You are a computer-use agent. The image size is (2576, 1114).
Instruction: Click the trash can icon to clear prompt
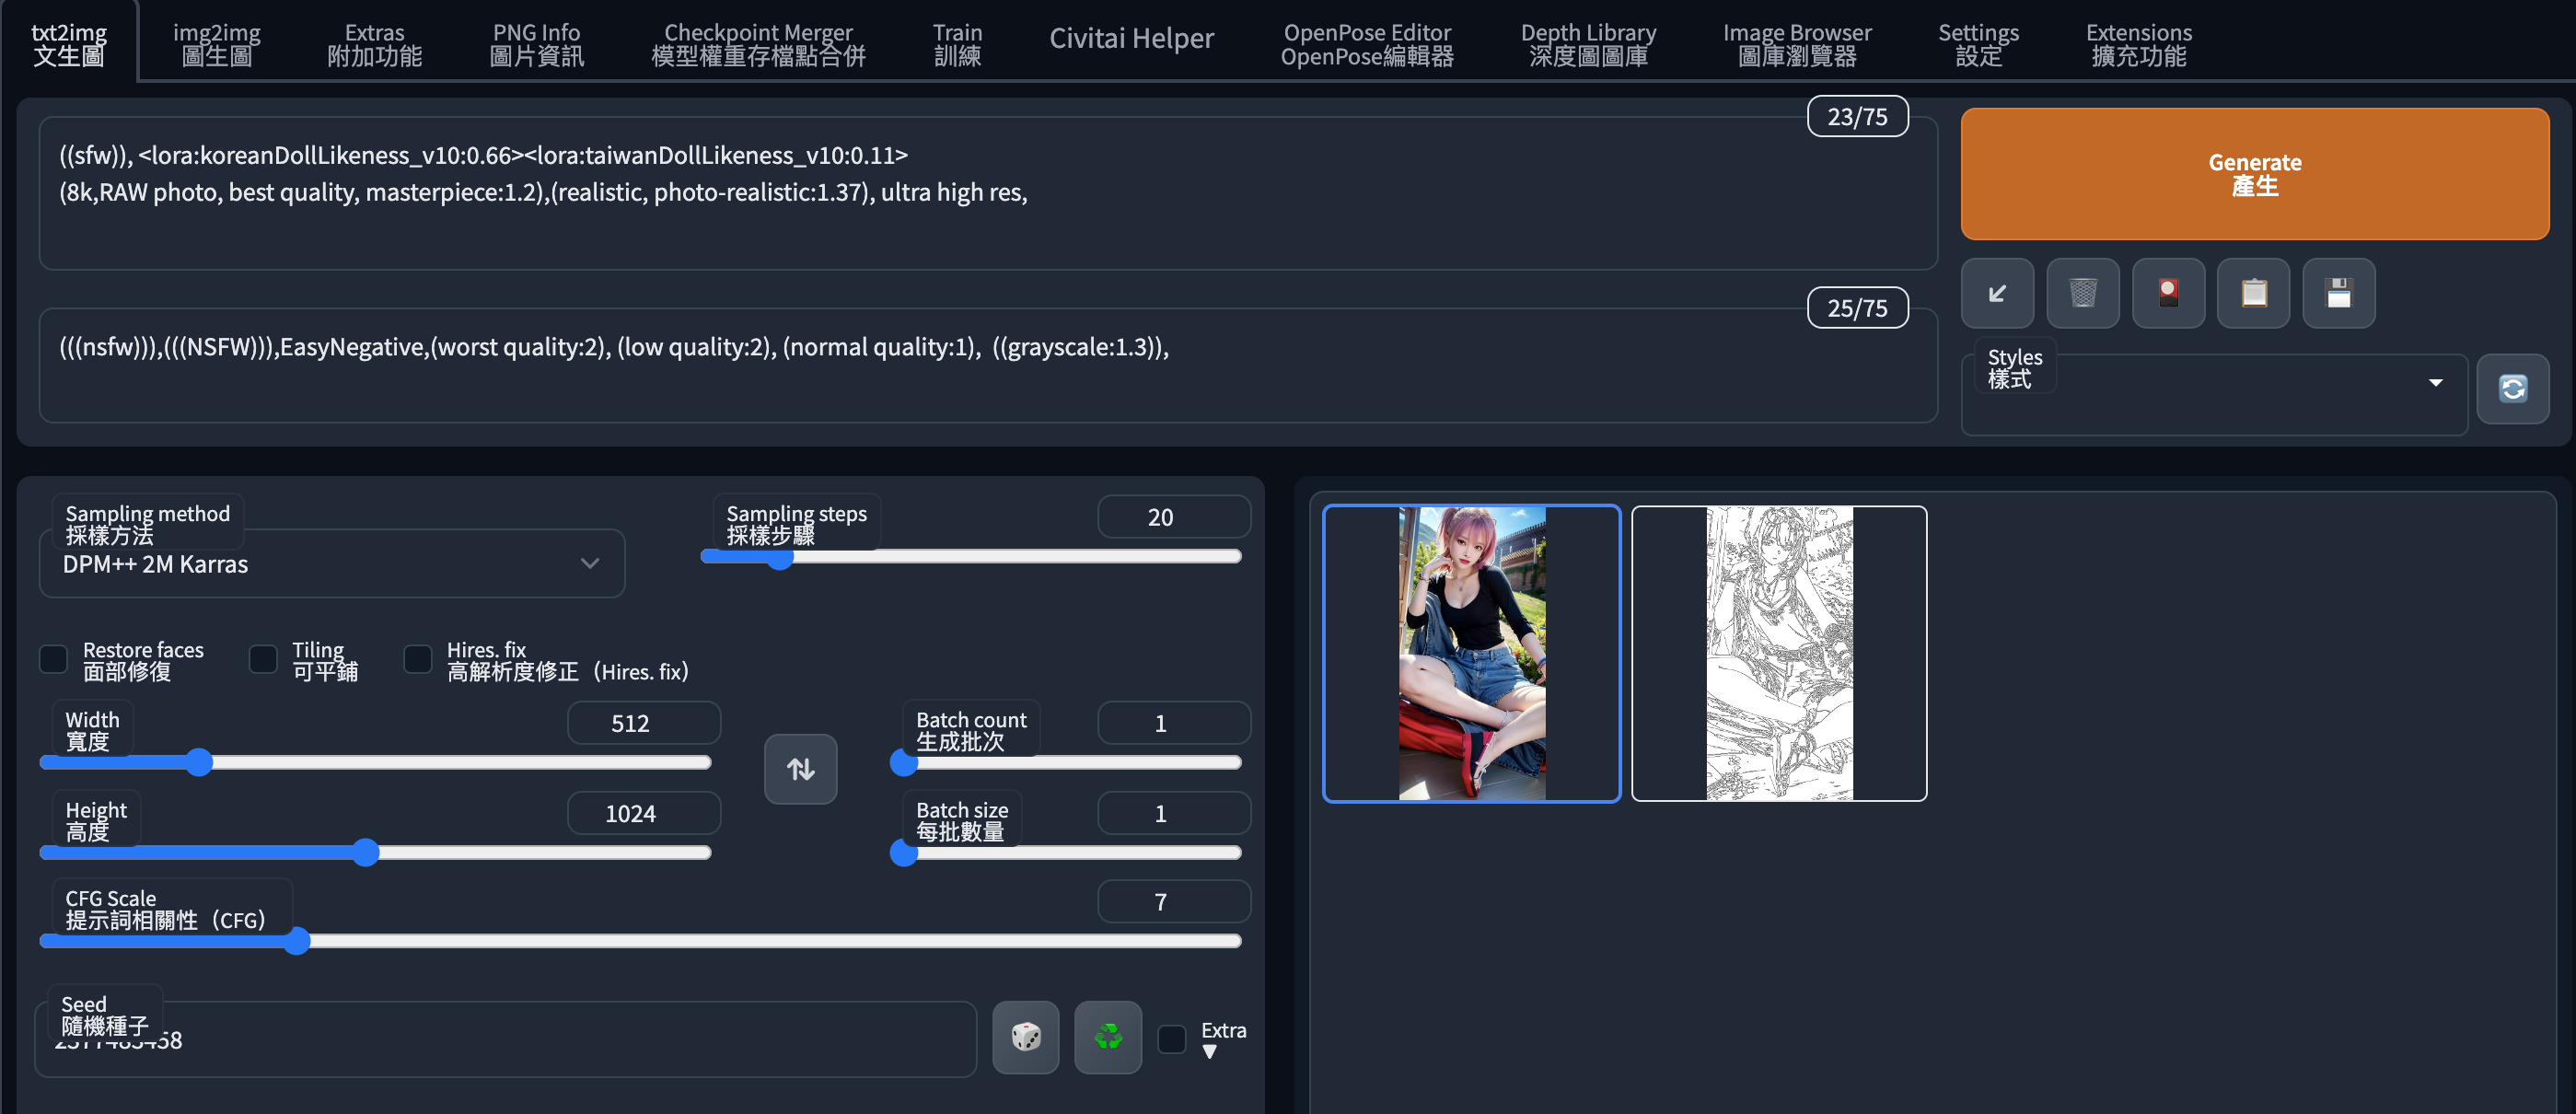point(2082,293)
